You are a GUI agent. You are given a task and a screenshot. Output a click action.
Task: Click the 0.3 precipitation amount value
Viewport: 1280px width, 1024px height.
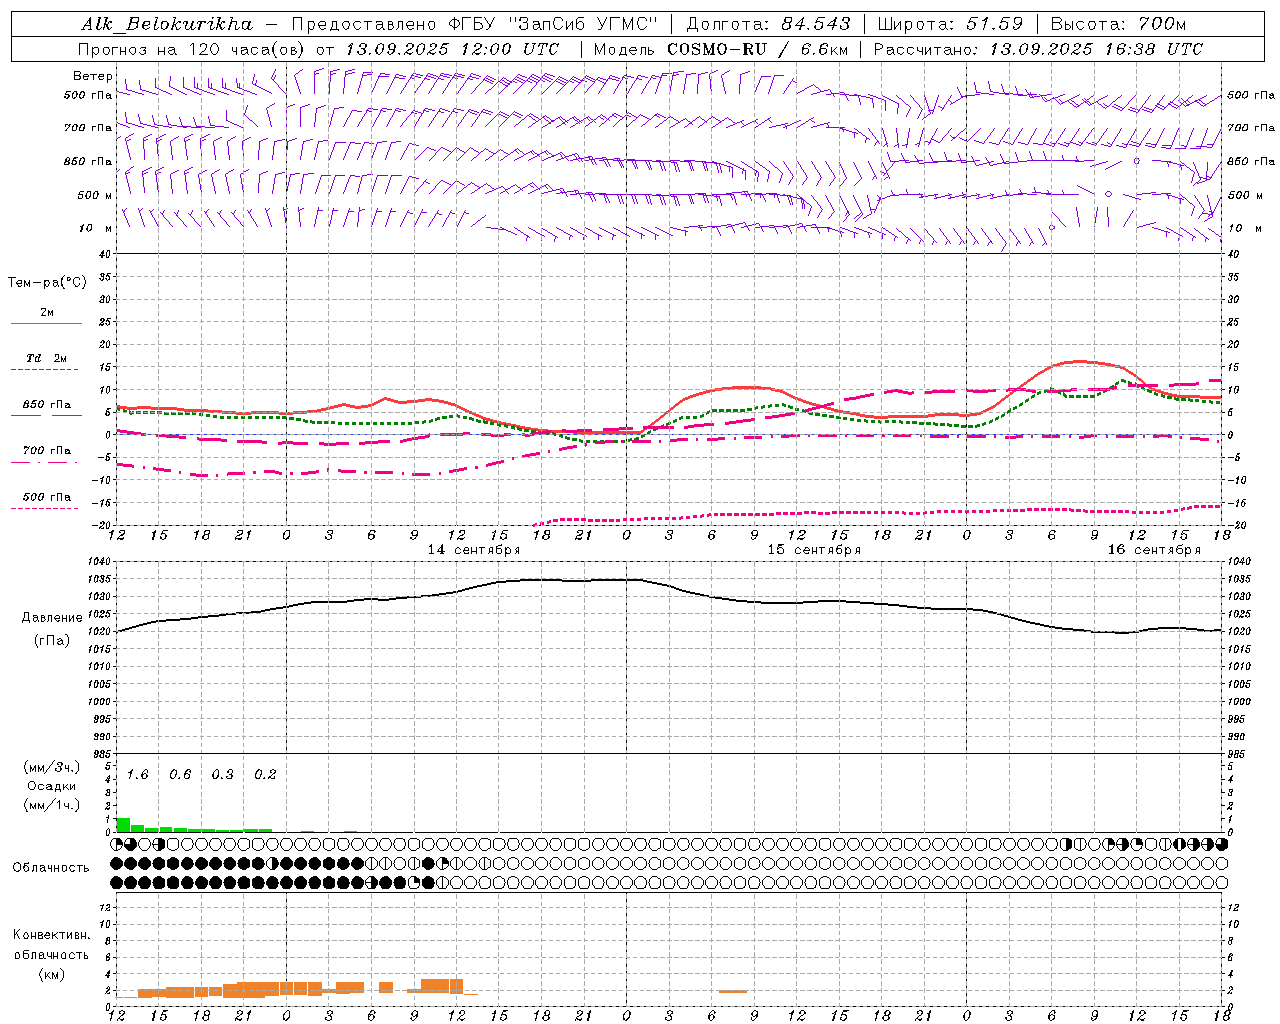222,775
